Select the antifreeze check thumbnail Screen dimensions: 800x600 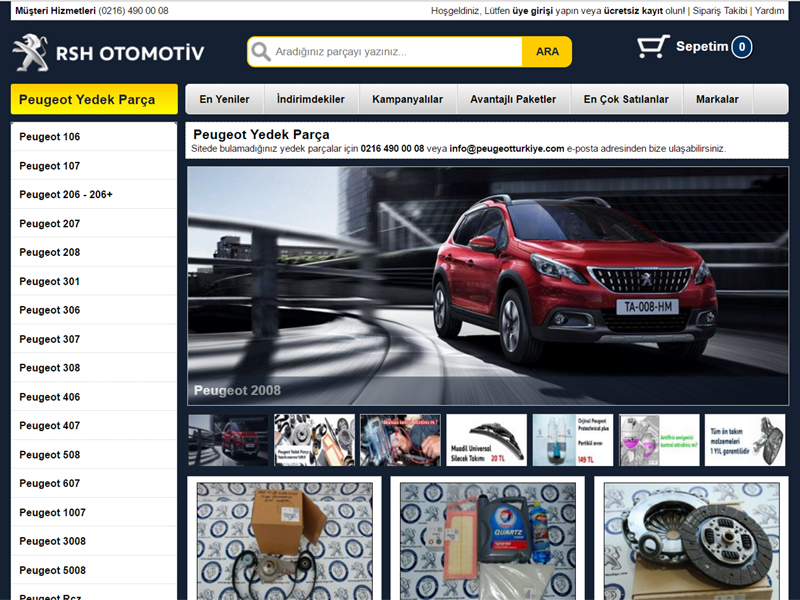tap(659, 440)
